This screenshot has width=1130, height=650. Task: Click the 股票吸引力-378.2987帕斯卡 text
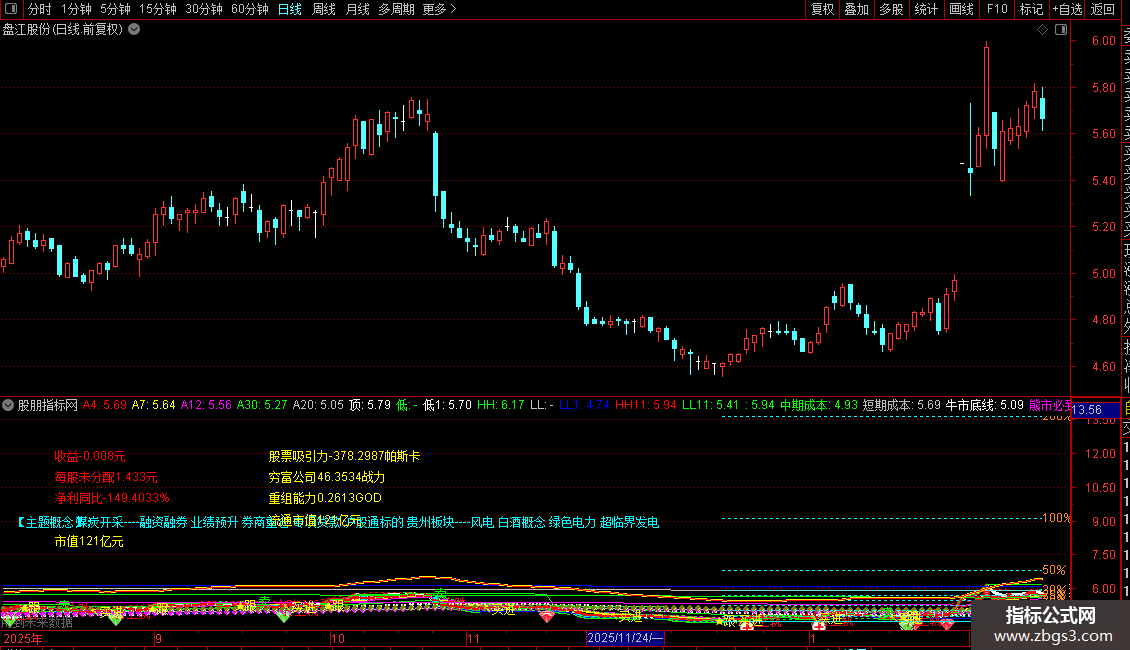[x=344, y=456]
